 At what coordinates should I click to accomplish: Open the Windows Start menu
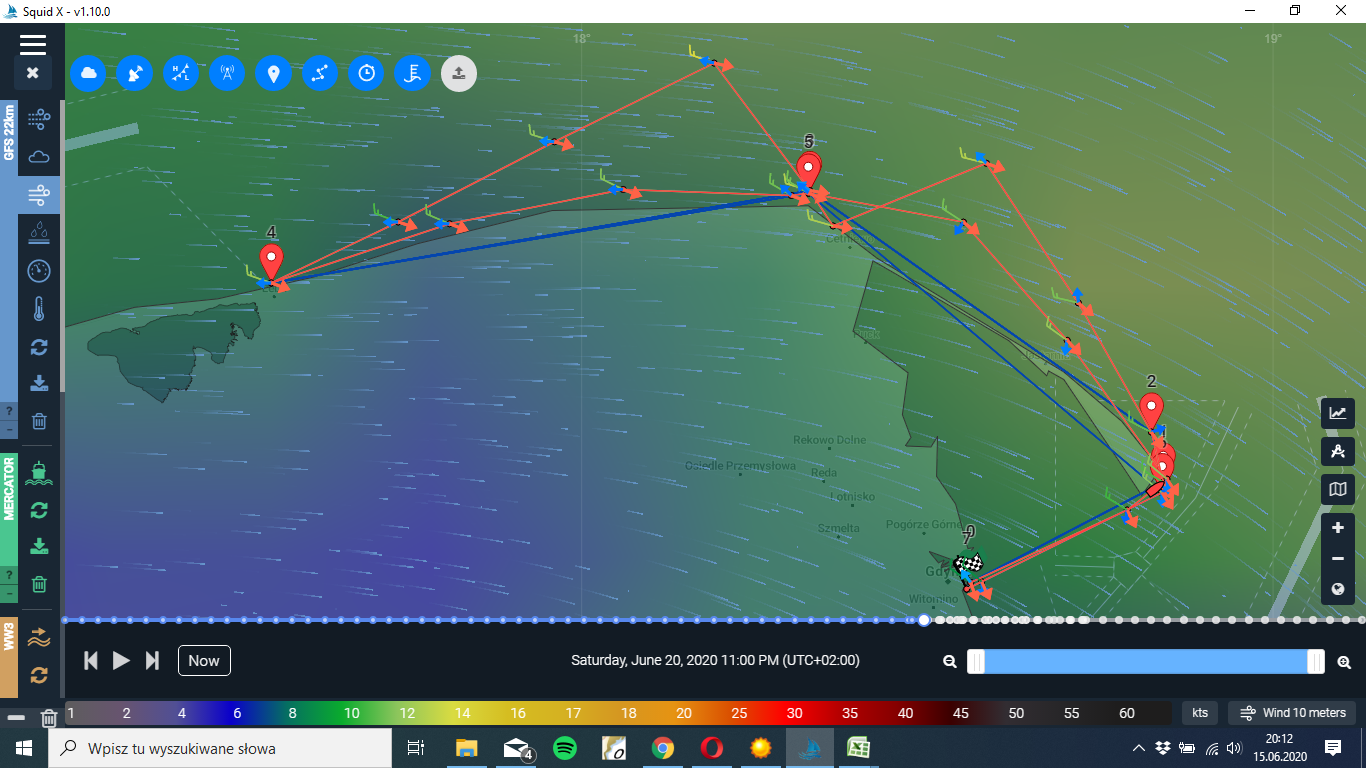point(24,747)
